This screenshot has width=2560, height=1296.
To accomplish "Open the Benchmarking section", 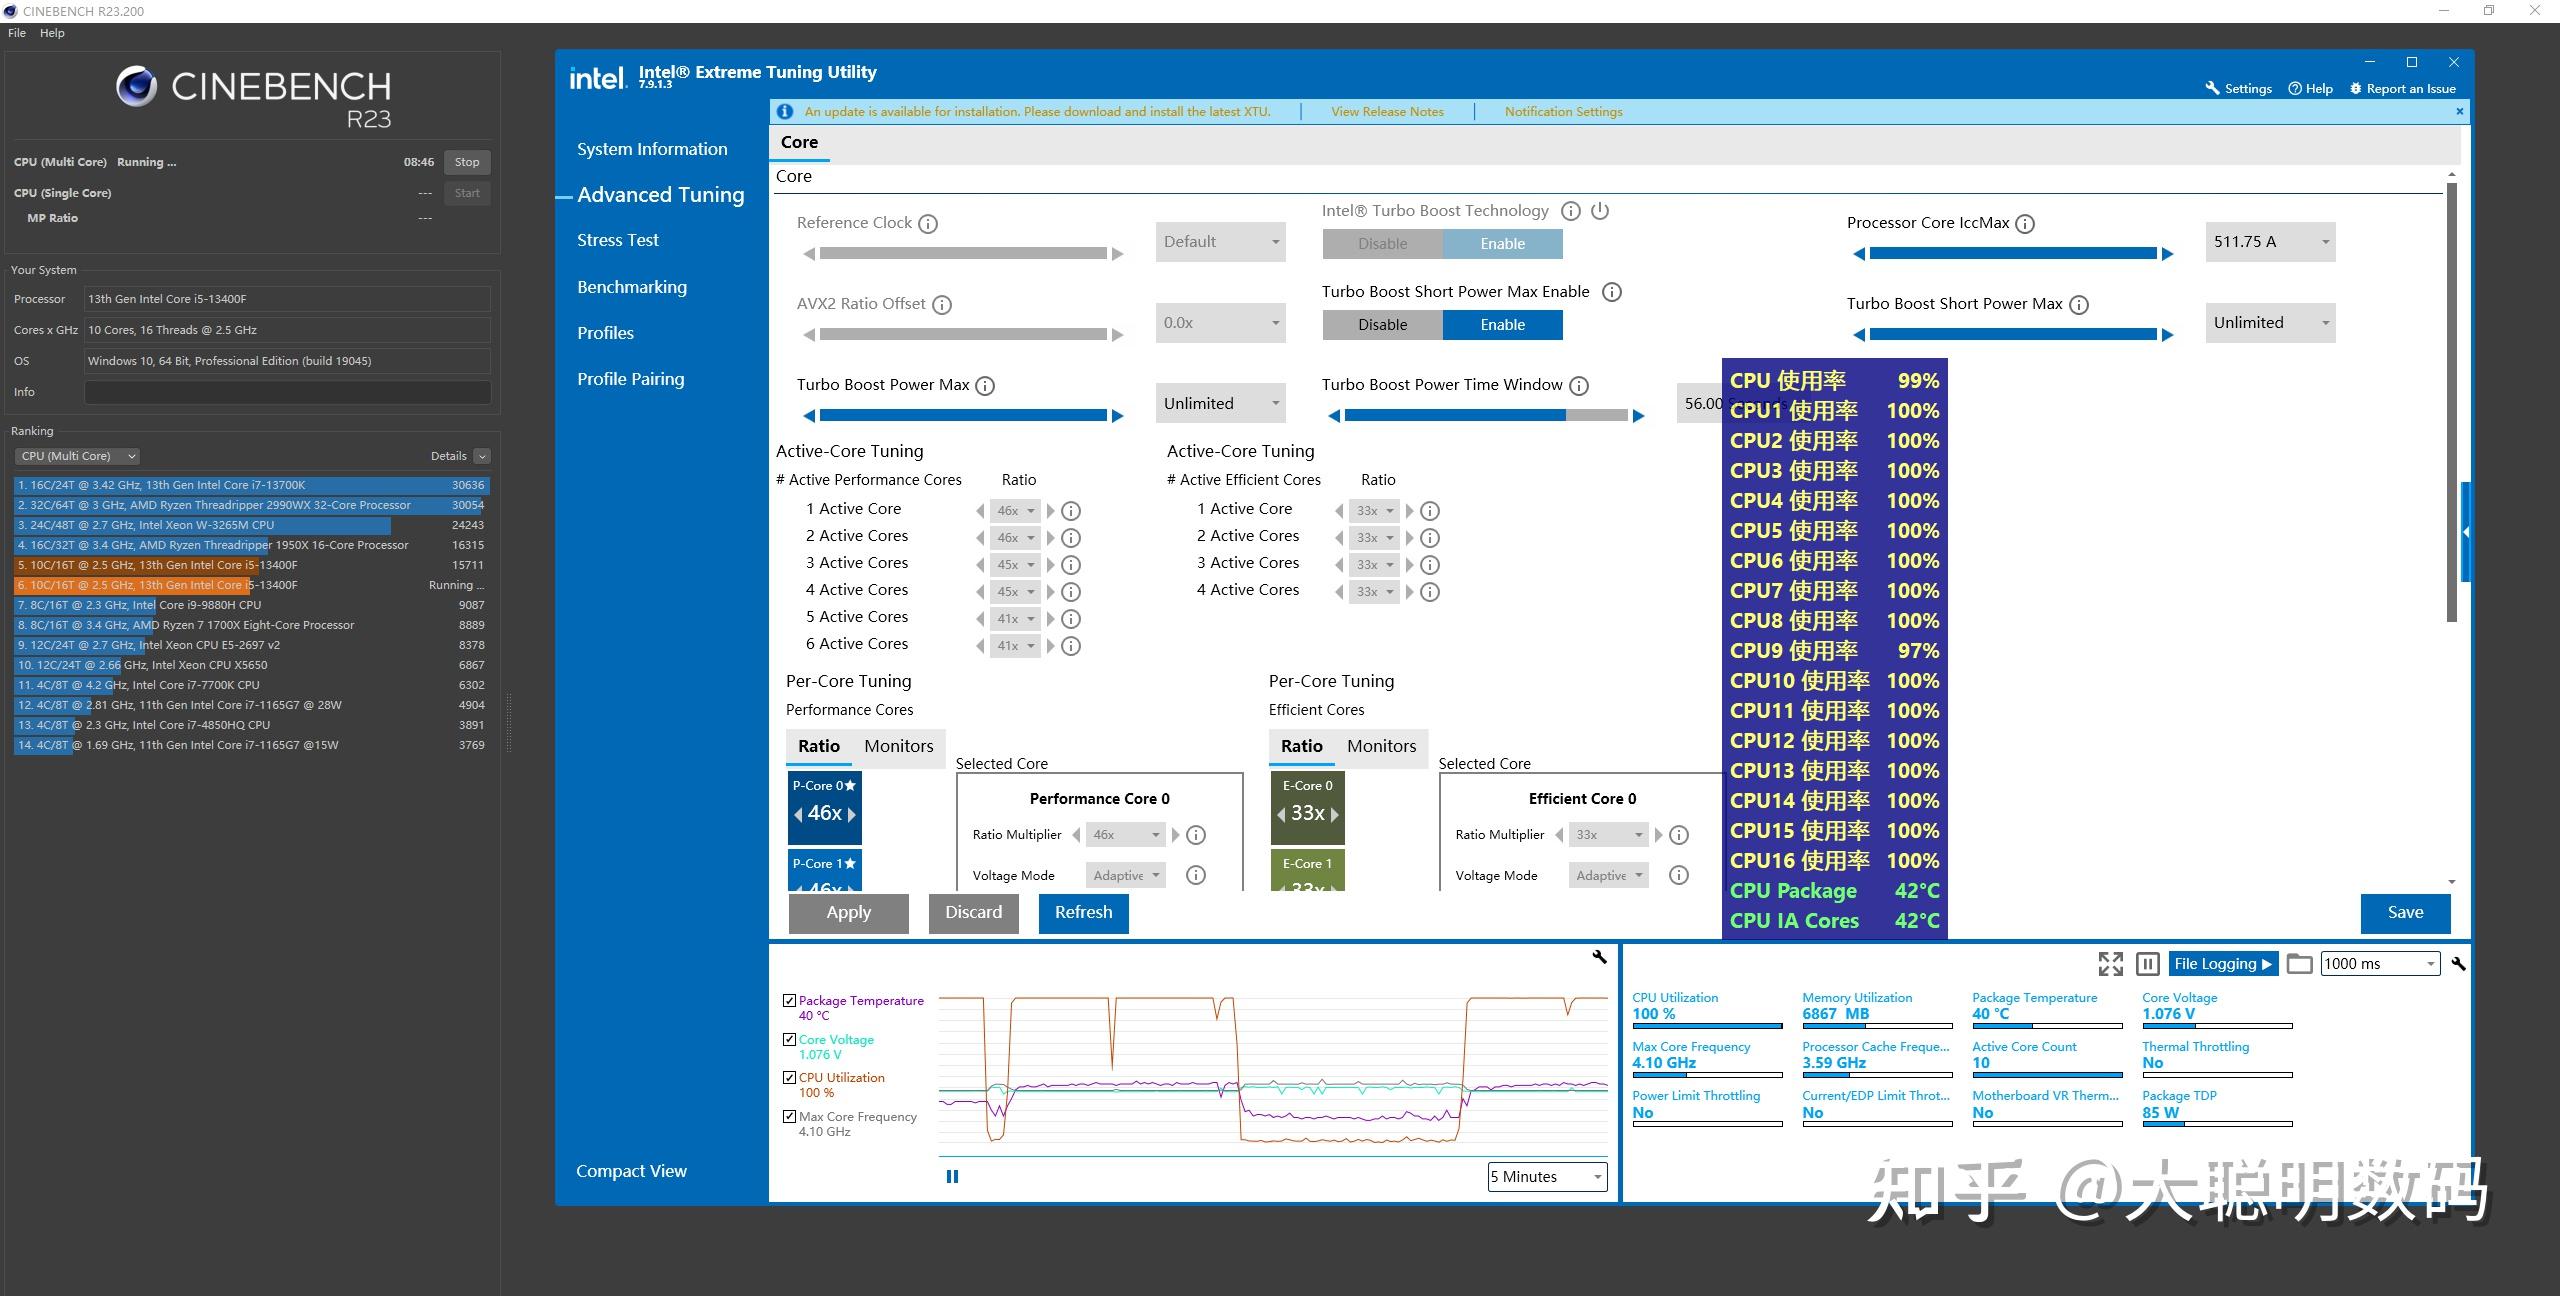I will [x=631, y=287].
